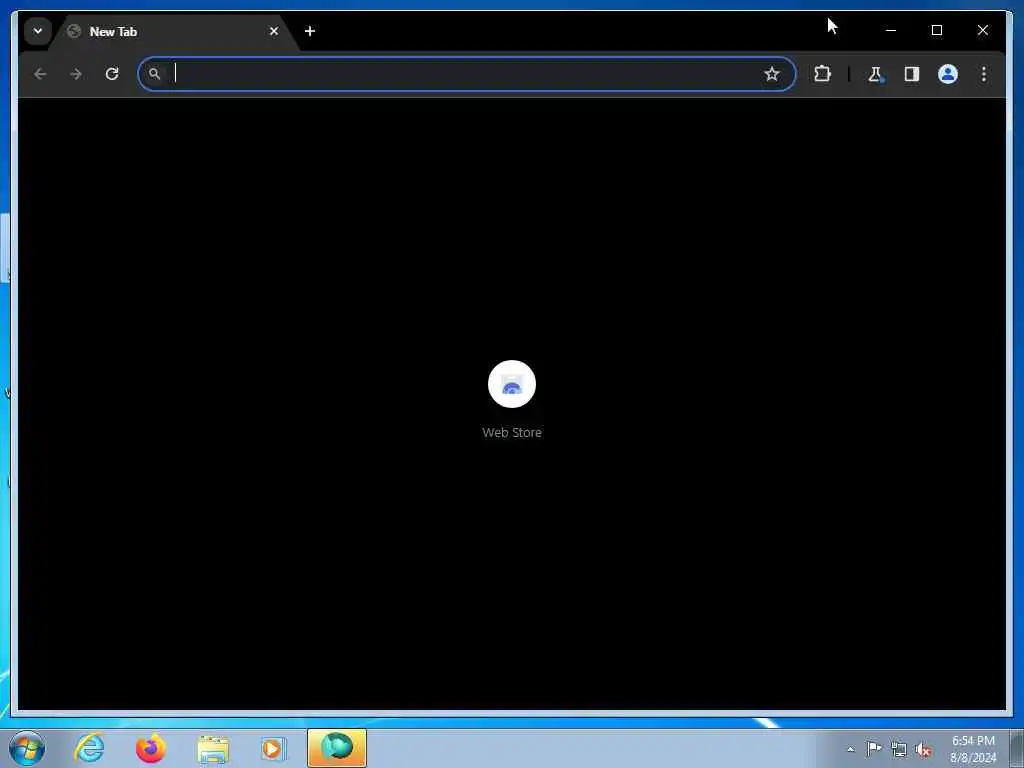1024x768 pixels.
Task: Click the Show desktop strip beside the clock
Action: 1017,748
